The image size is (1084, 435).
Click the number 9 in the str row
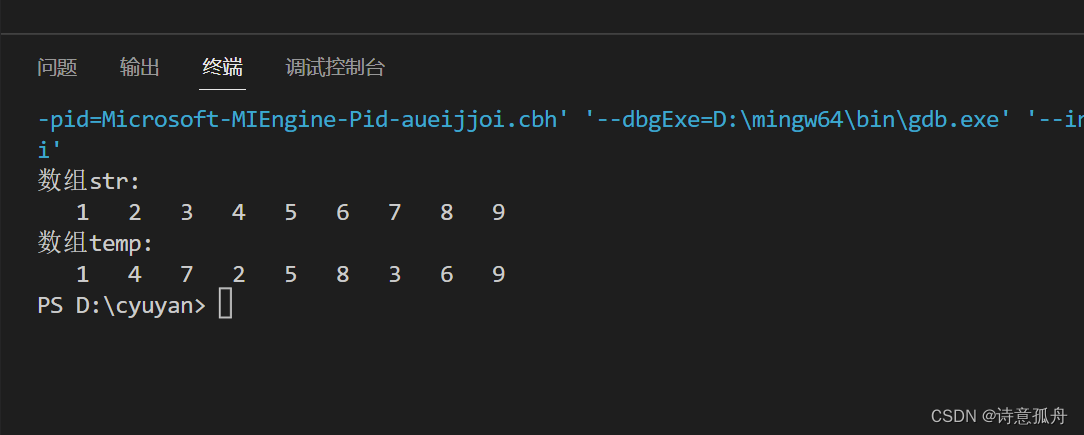coord(498,212)
